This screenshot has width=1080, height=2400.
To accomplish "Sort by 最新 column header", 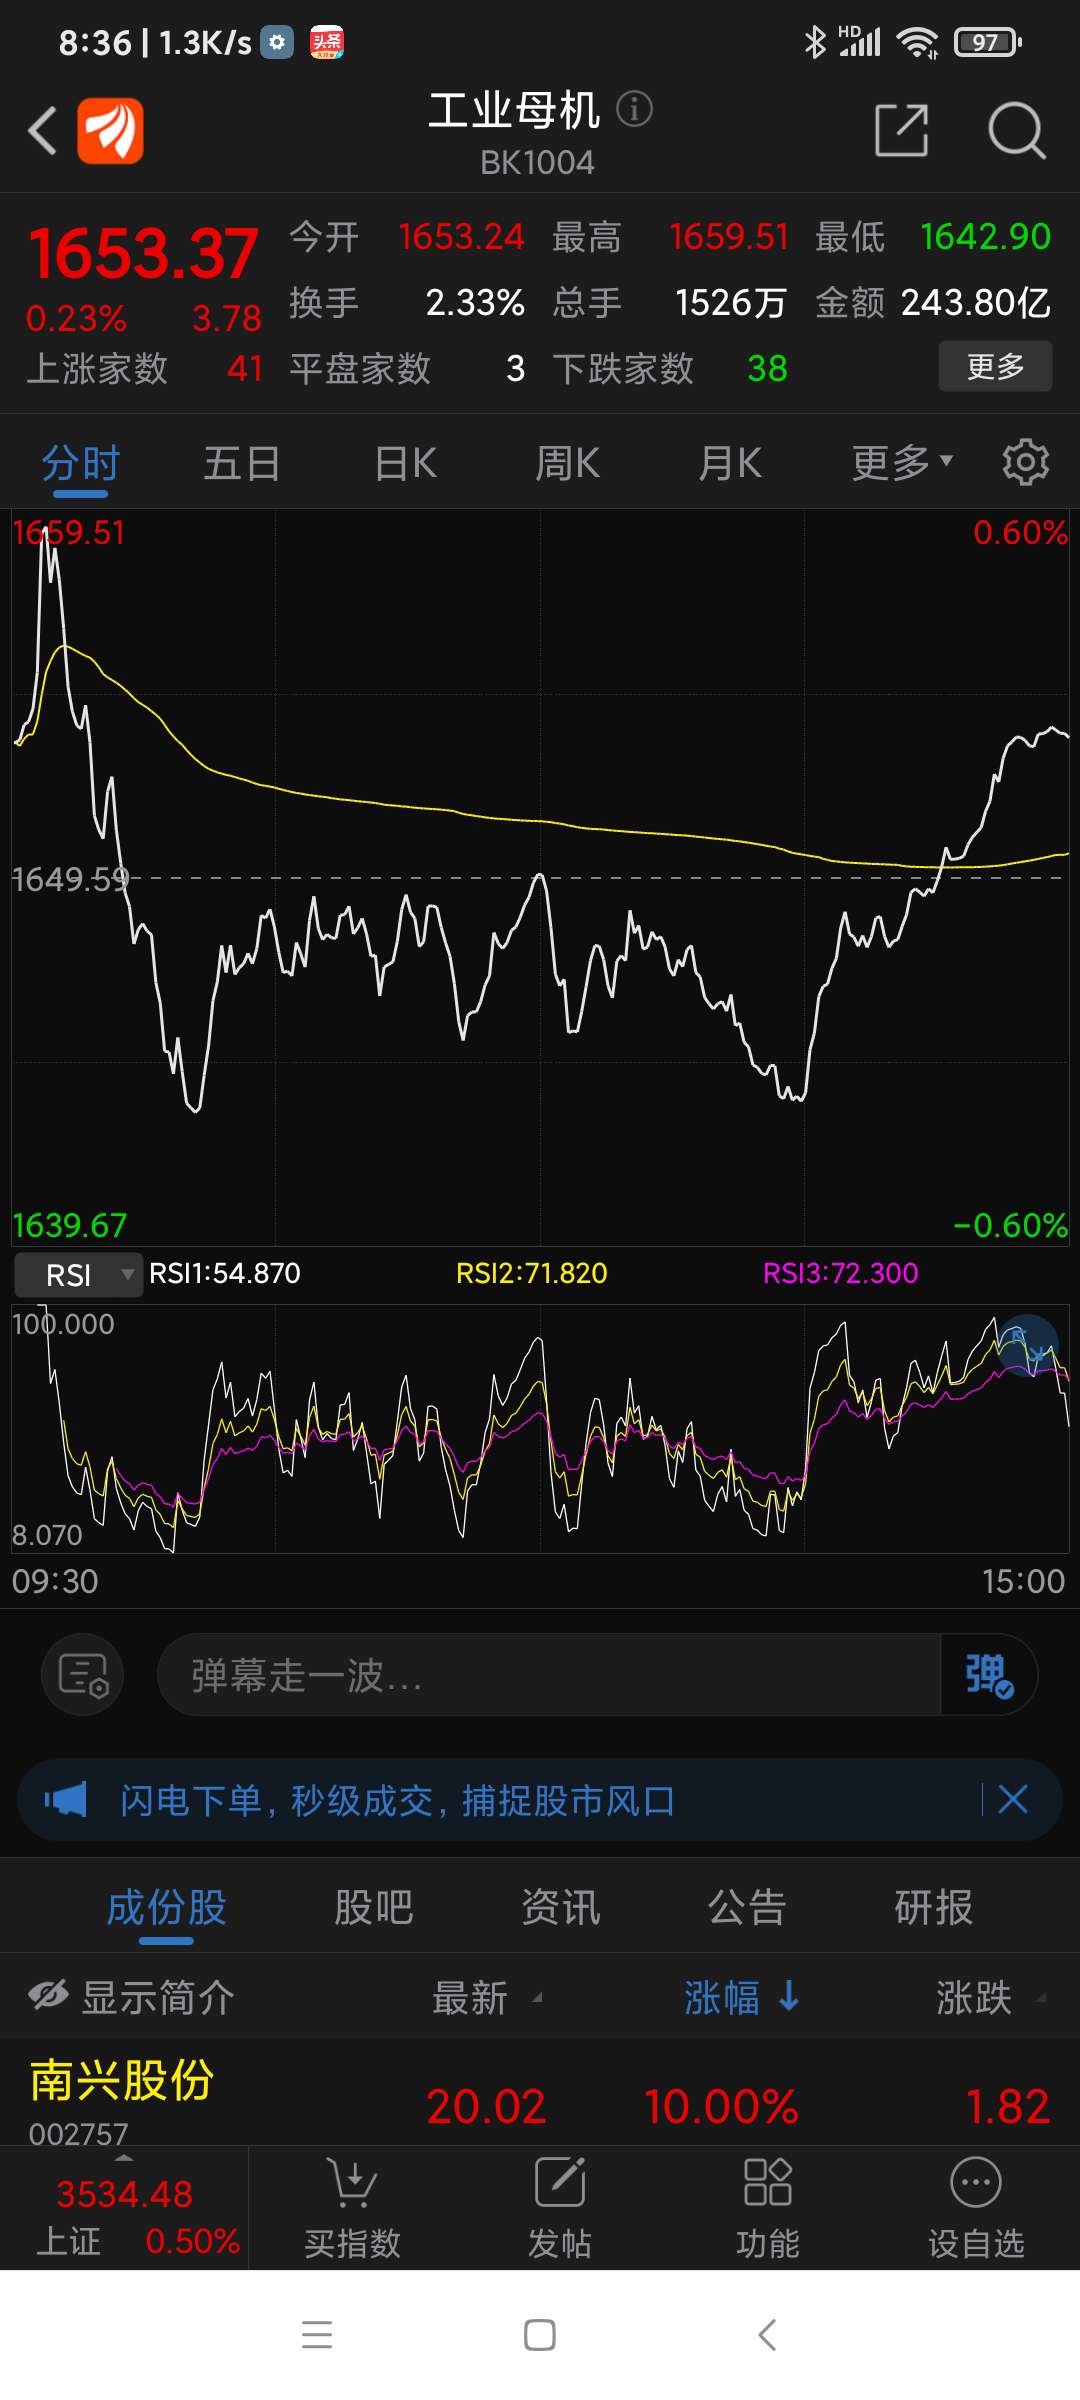I will pos(487,1998).
